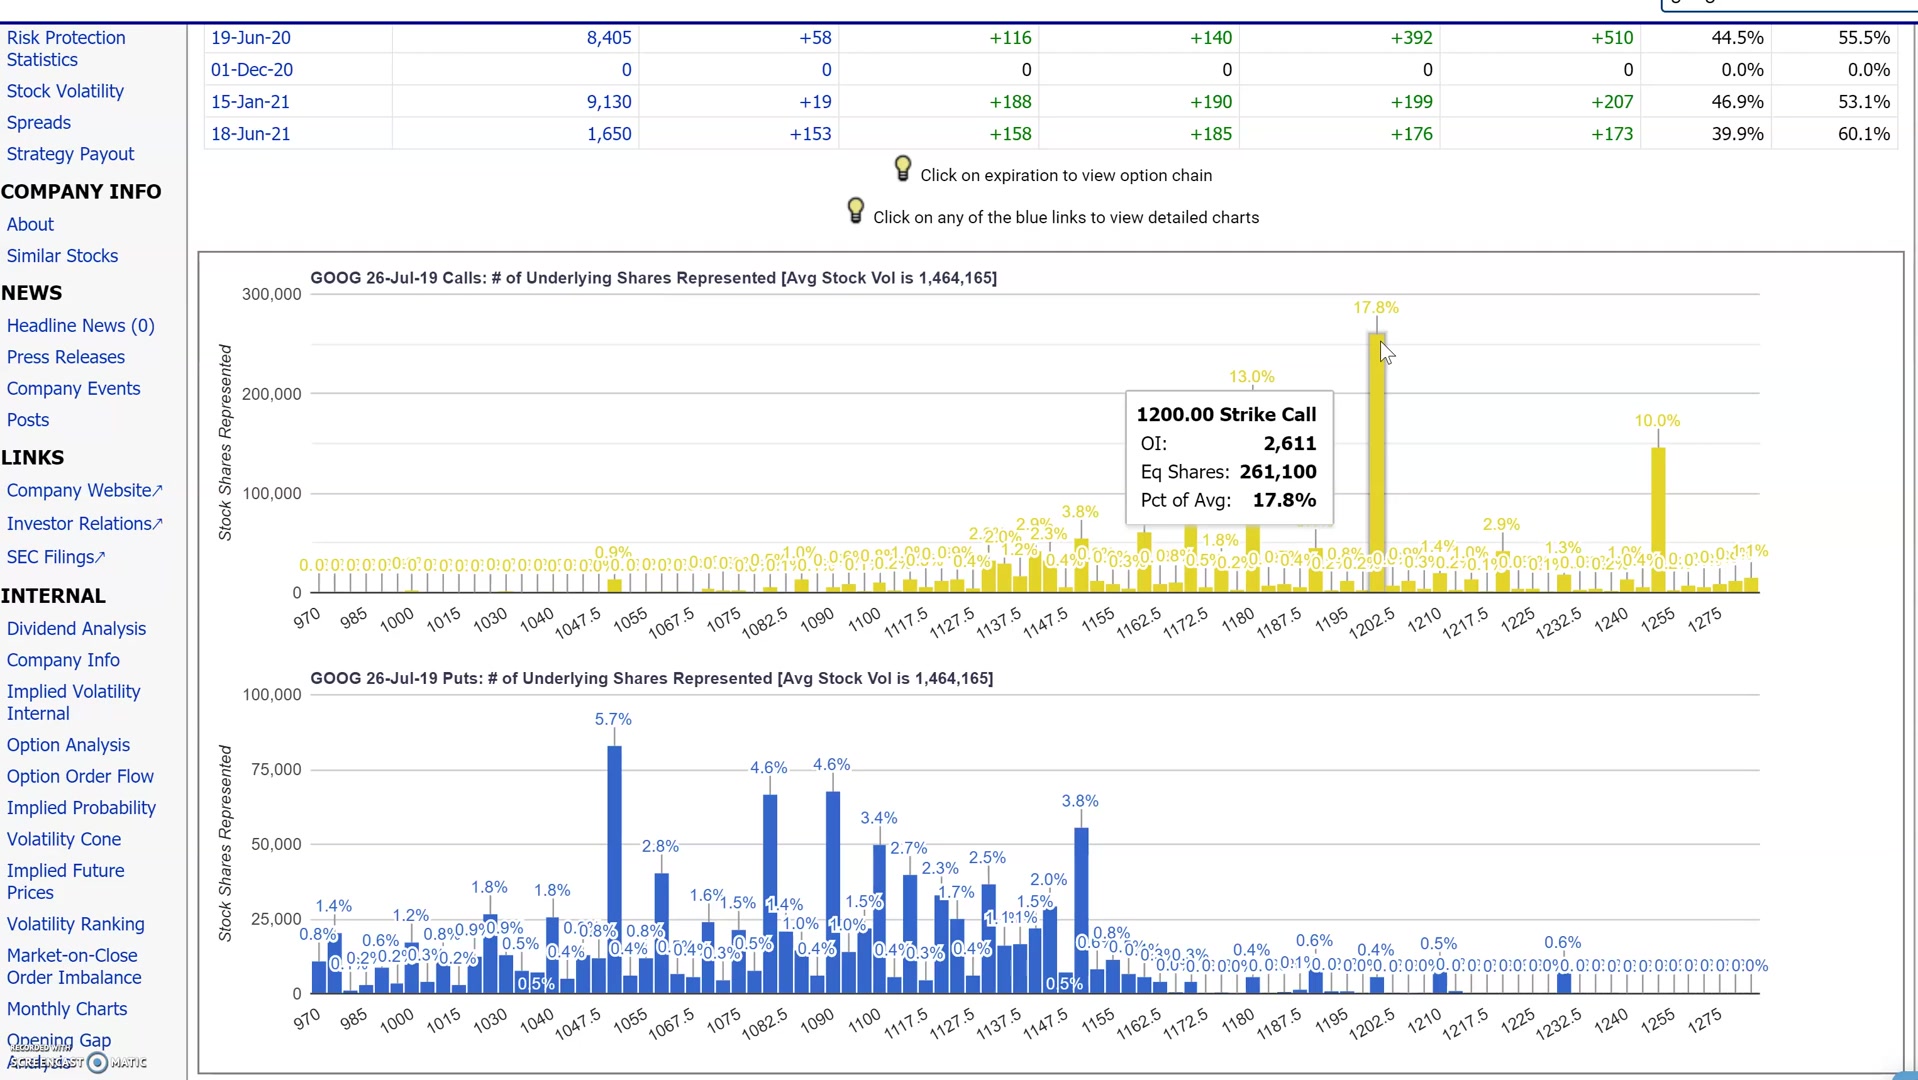Open the Volatility Cone page
The height and width of the screenshot is (1080, 1918).
[63, 840]
